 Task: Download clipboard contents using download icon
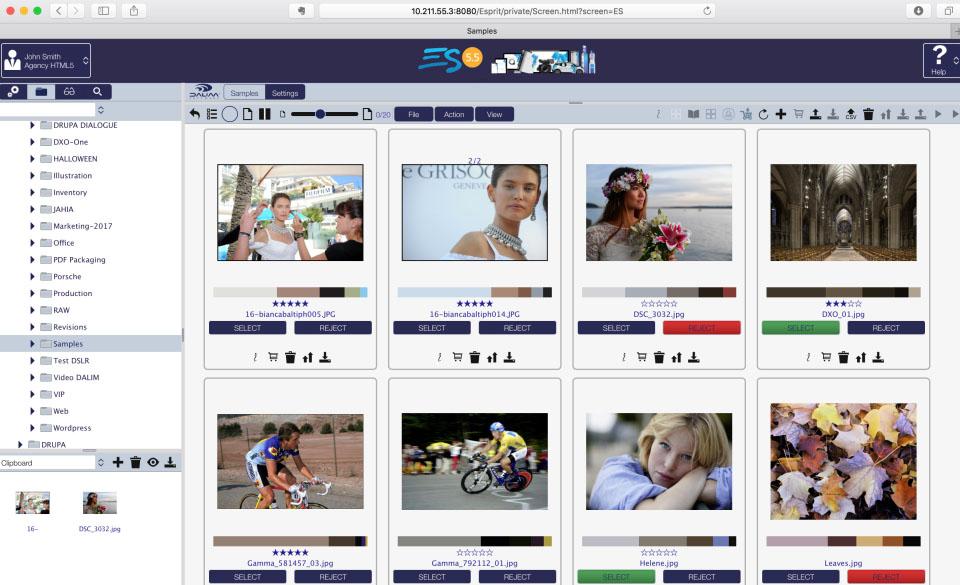click(170, 463)
